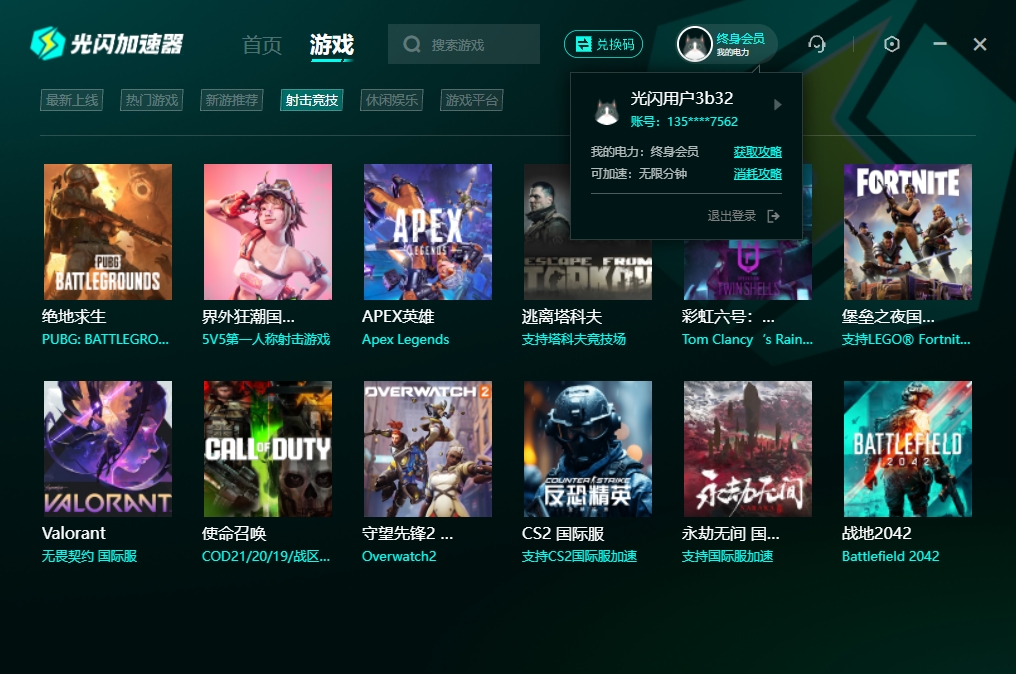Open Call of Duty game cover

268,449
